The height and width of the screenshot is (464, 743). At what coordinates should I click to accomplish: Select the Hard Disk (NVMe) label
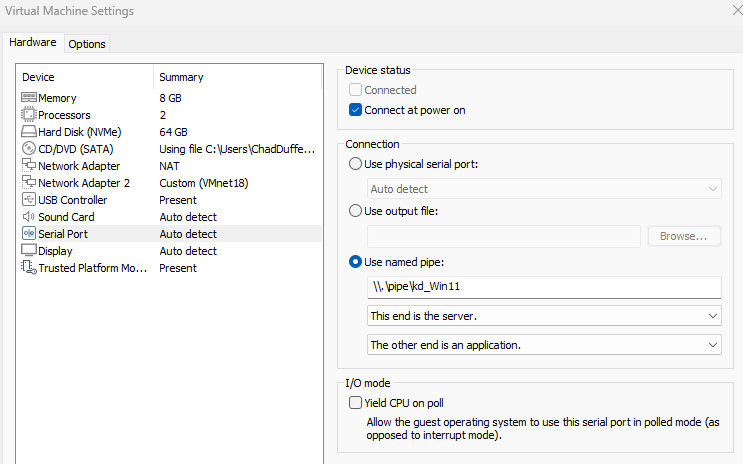(x=80, y=132)
